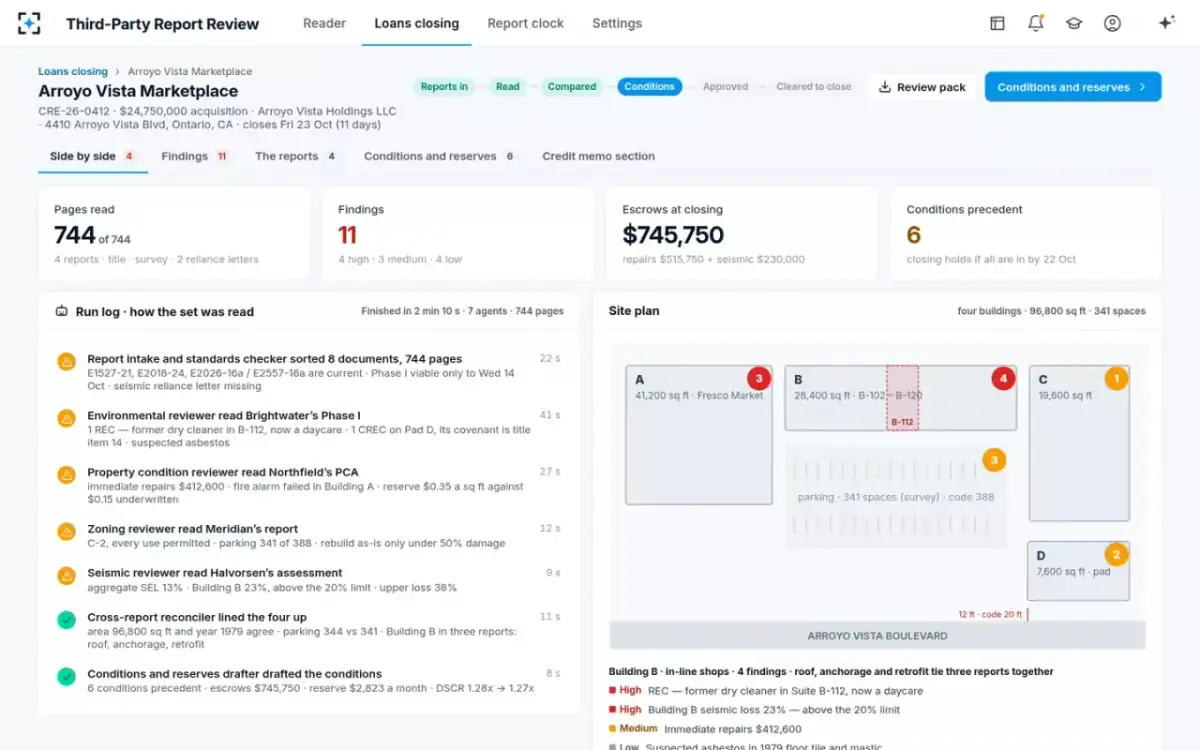Click the Run log robot icon
Viewport: 1200px width, 750px height.
pos(62,311)
